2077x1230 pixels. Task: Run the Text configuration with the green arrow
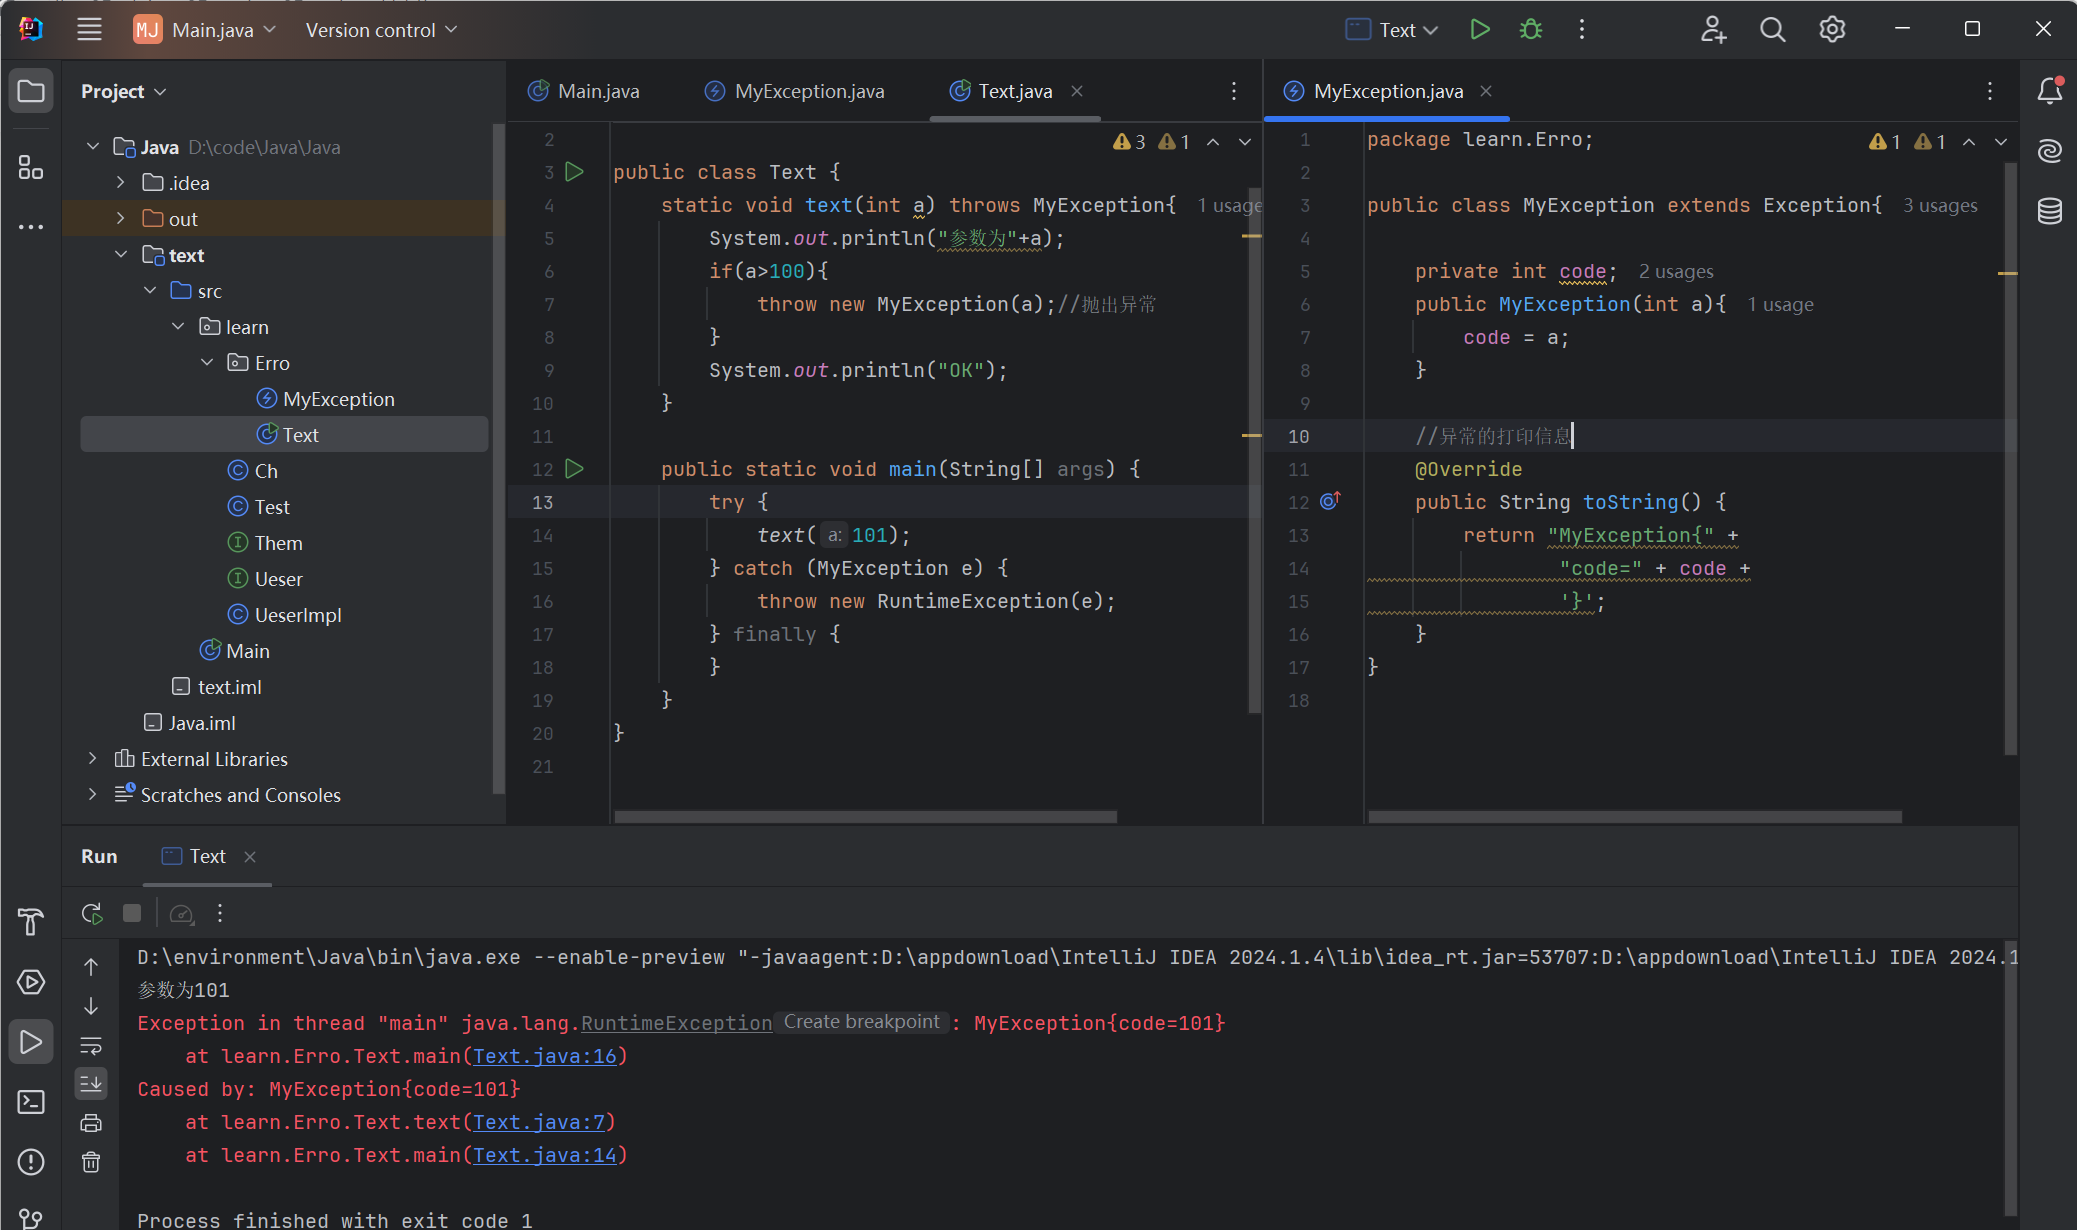tap(1480, 30)
